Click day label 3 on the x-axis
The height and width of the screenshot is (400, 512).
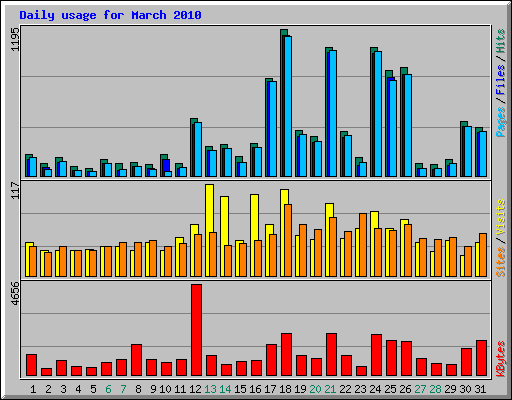[x=63, y=389]
